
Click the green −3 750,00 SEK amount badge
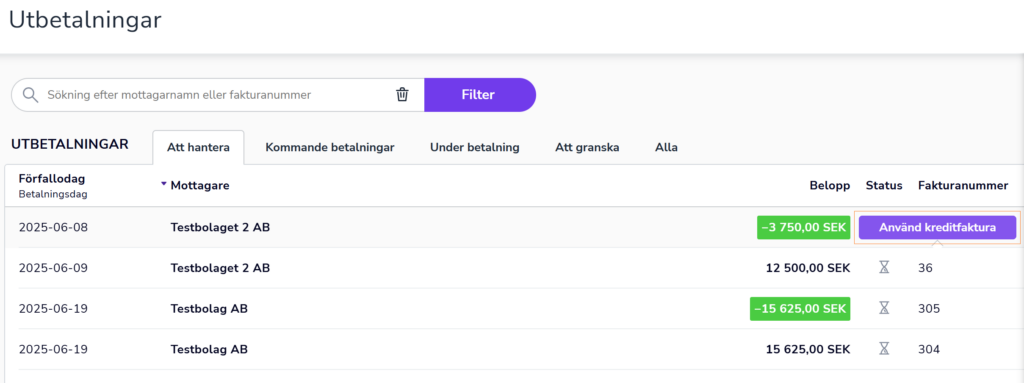803,227
